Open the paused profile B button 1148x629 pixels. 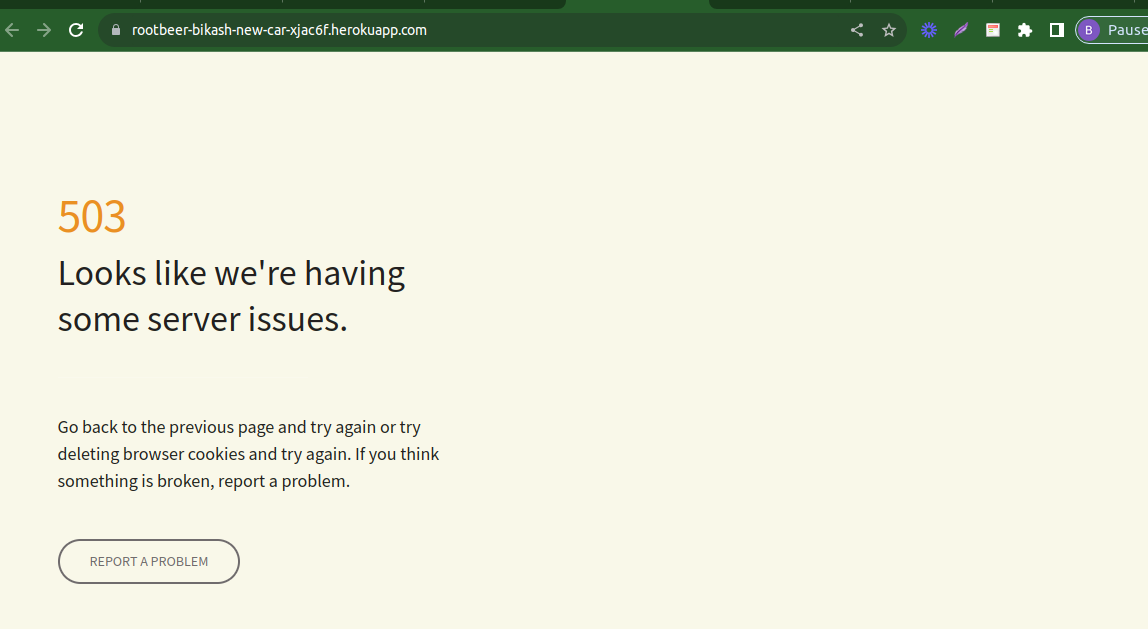coord(1111,30)
